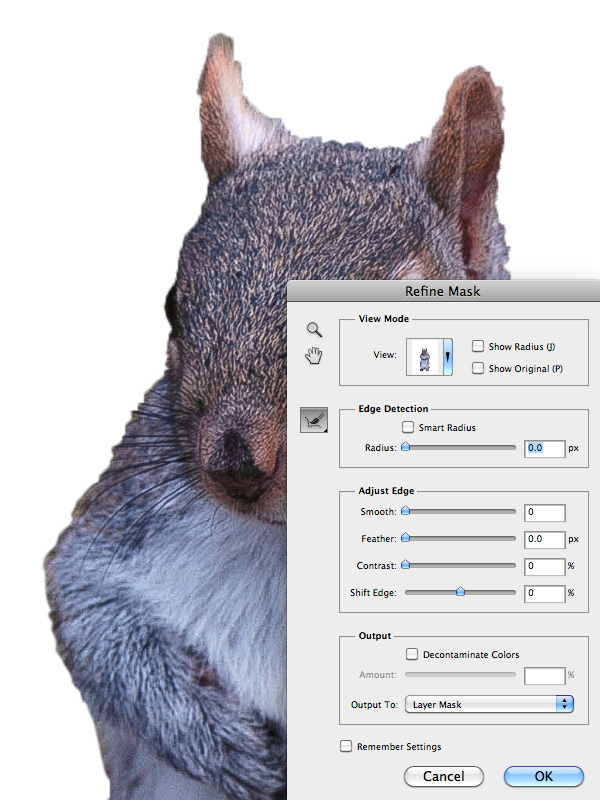The height and width of the screenshot is (800, 600).
Task: Click the Feather px value field
Action: pos(544,539)
